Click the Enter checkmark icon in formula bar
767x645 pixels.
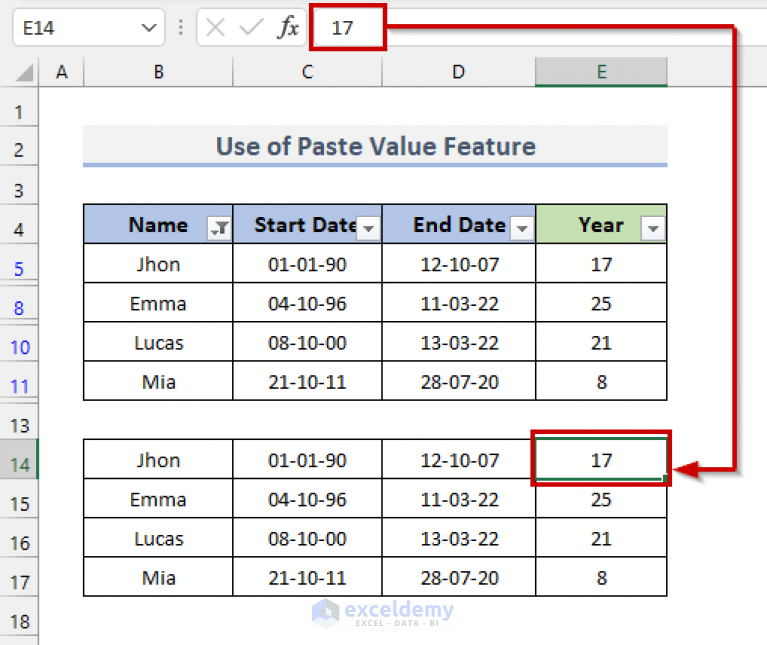pyautogui.click(x=251, y=28)
